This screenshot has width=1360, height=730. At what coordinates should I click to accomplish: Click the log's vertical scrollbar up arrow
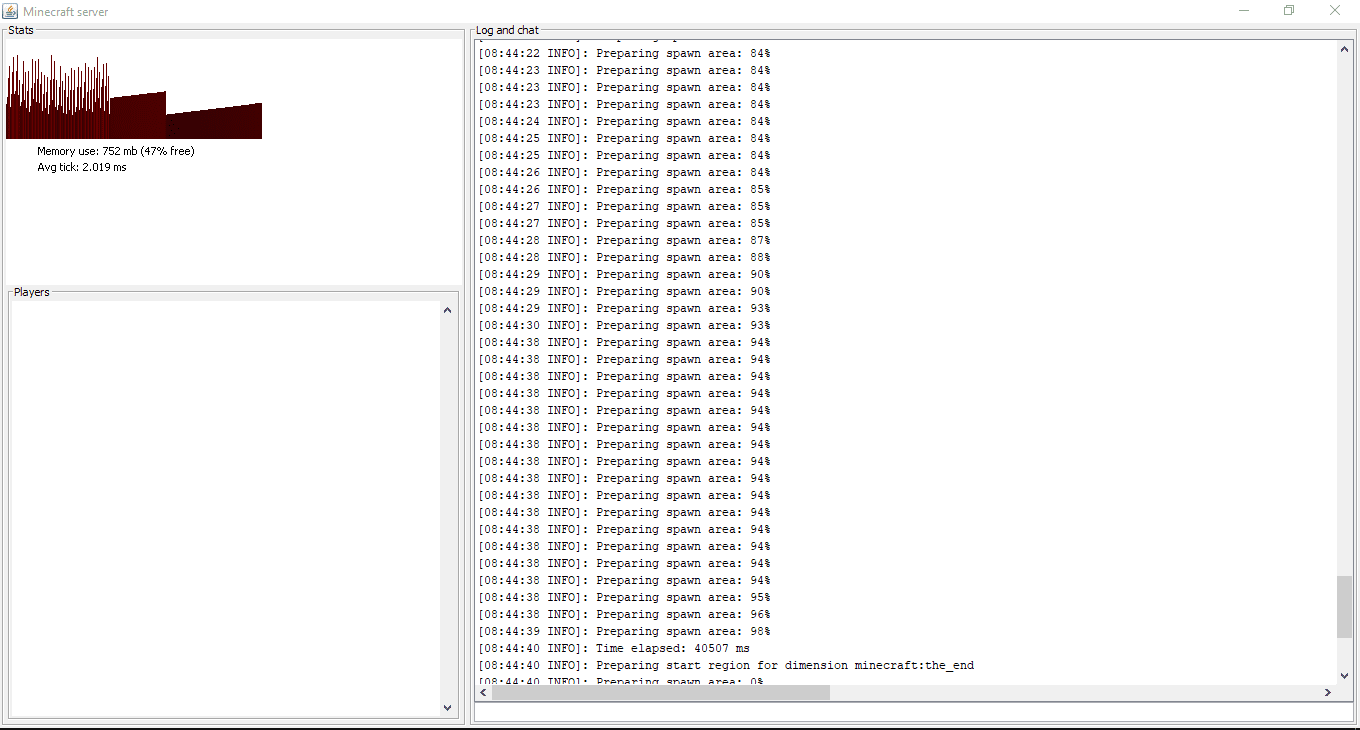pyautogui.click(x=1344, y=49)
